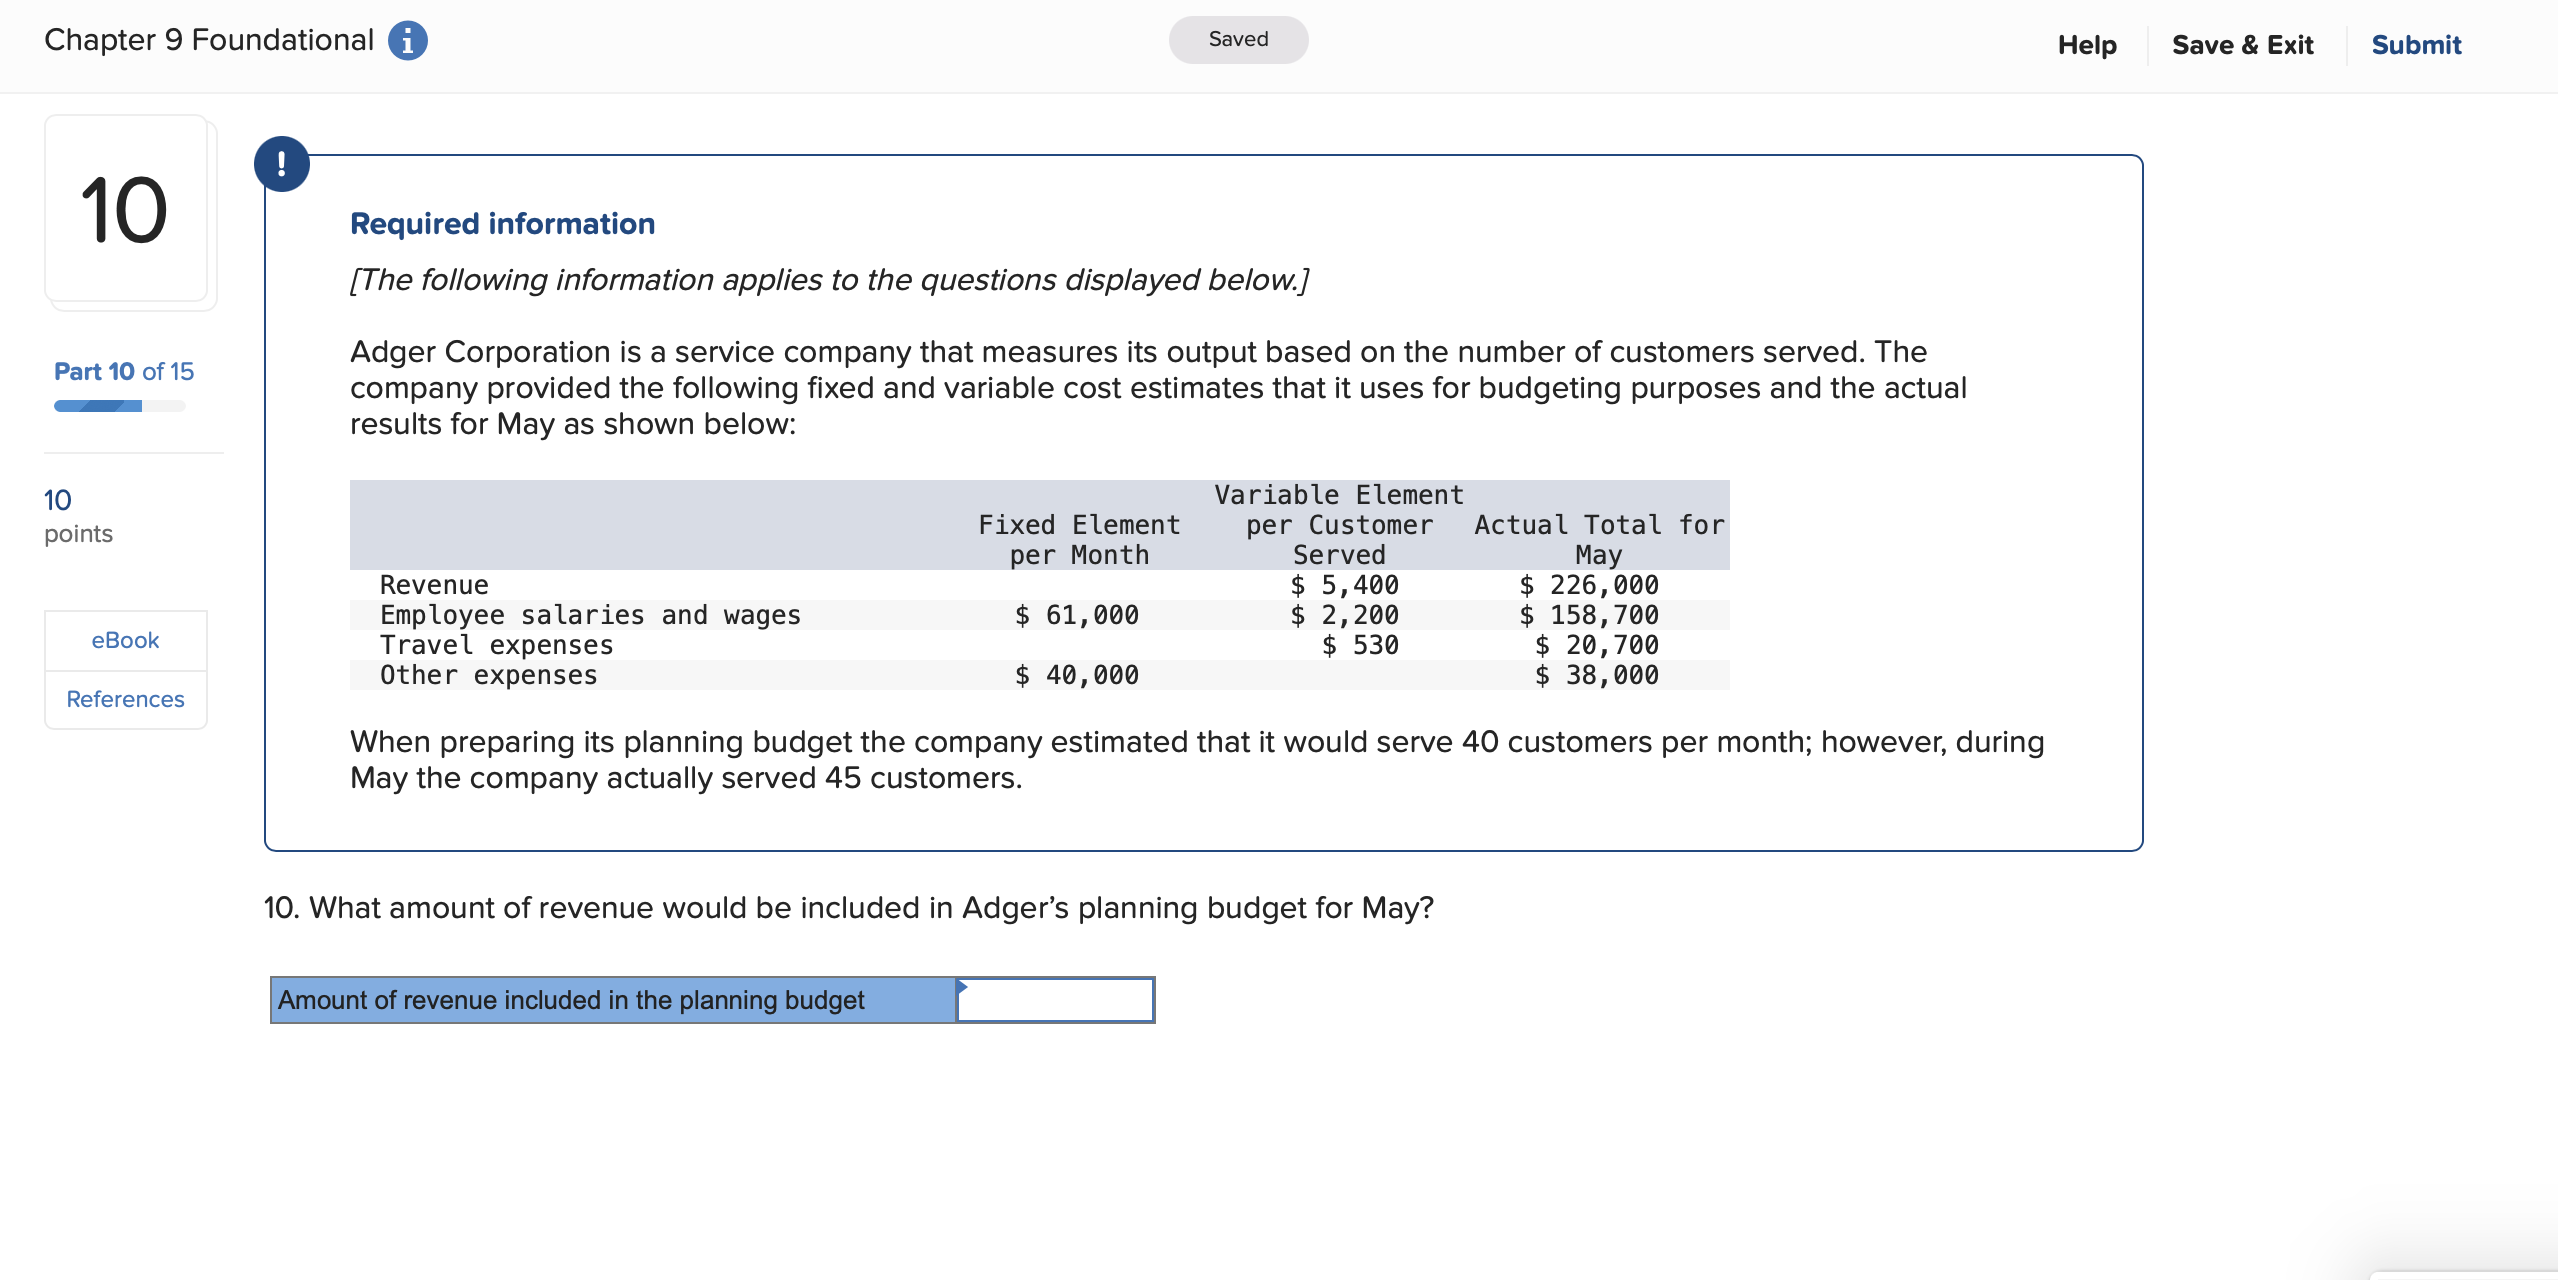
Task: Click the question number 10 box
Action: coord(126,210)
